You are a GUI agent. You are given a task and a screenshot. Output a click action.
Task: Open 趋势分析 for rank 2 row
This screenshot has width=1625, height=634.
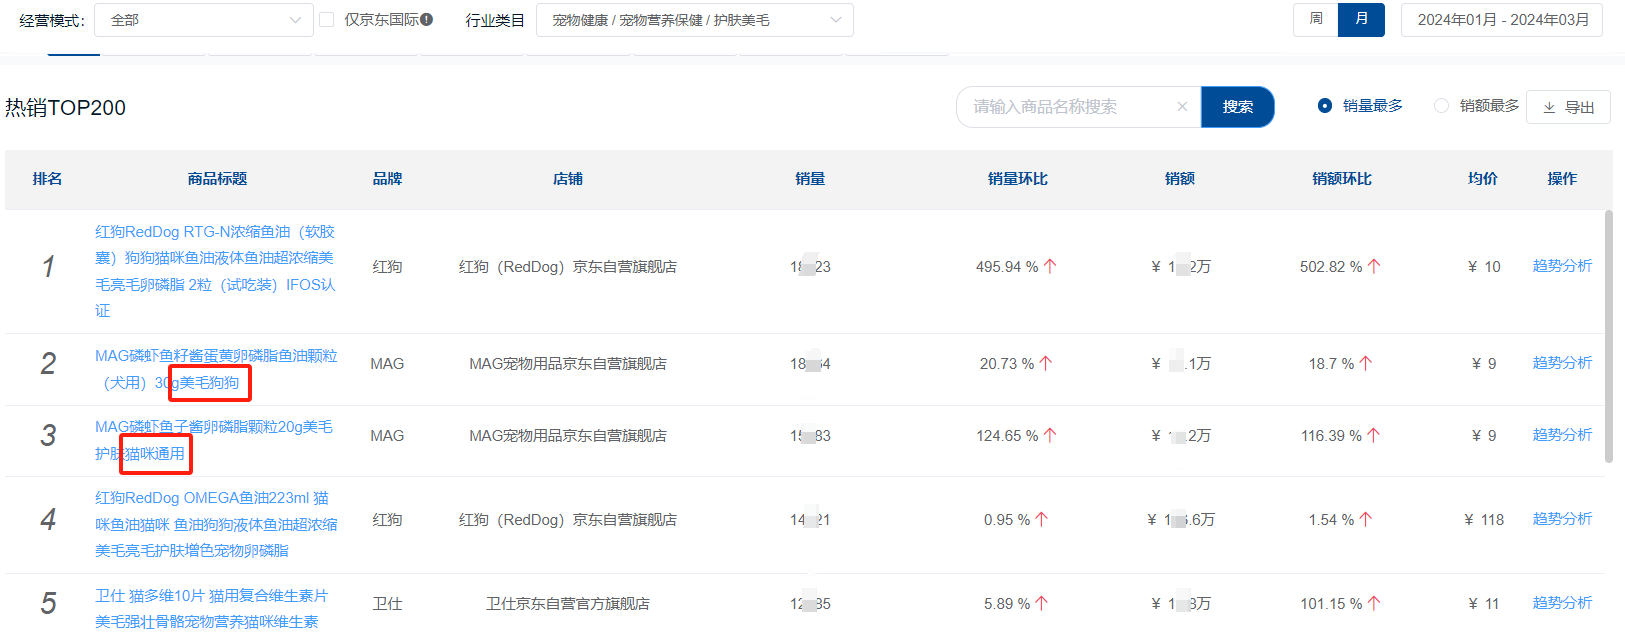tap(1562, 363)
